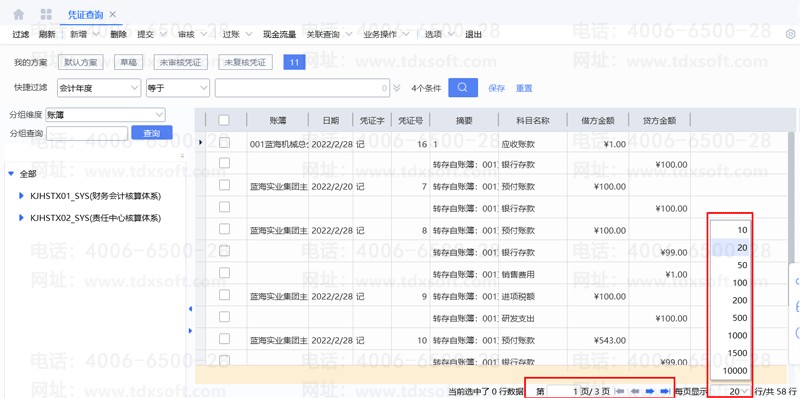This screenshot has height=398, width=800.
Task: Click the blue search magnifier button
Action: pos(463,87)
